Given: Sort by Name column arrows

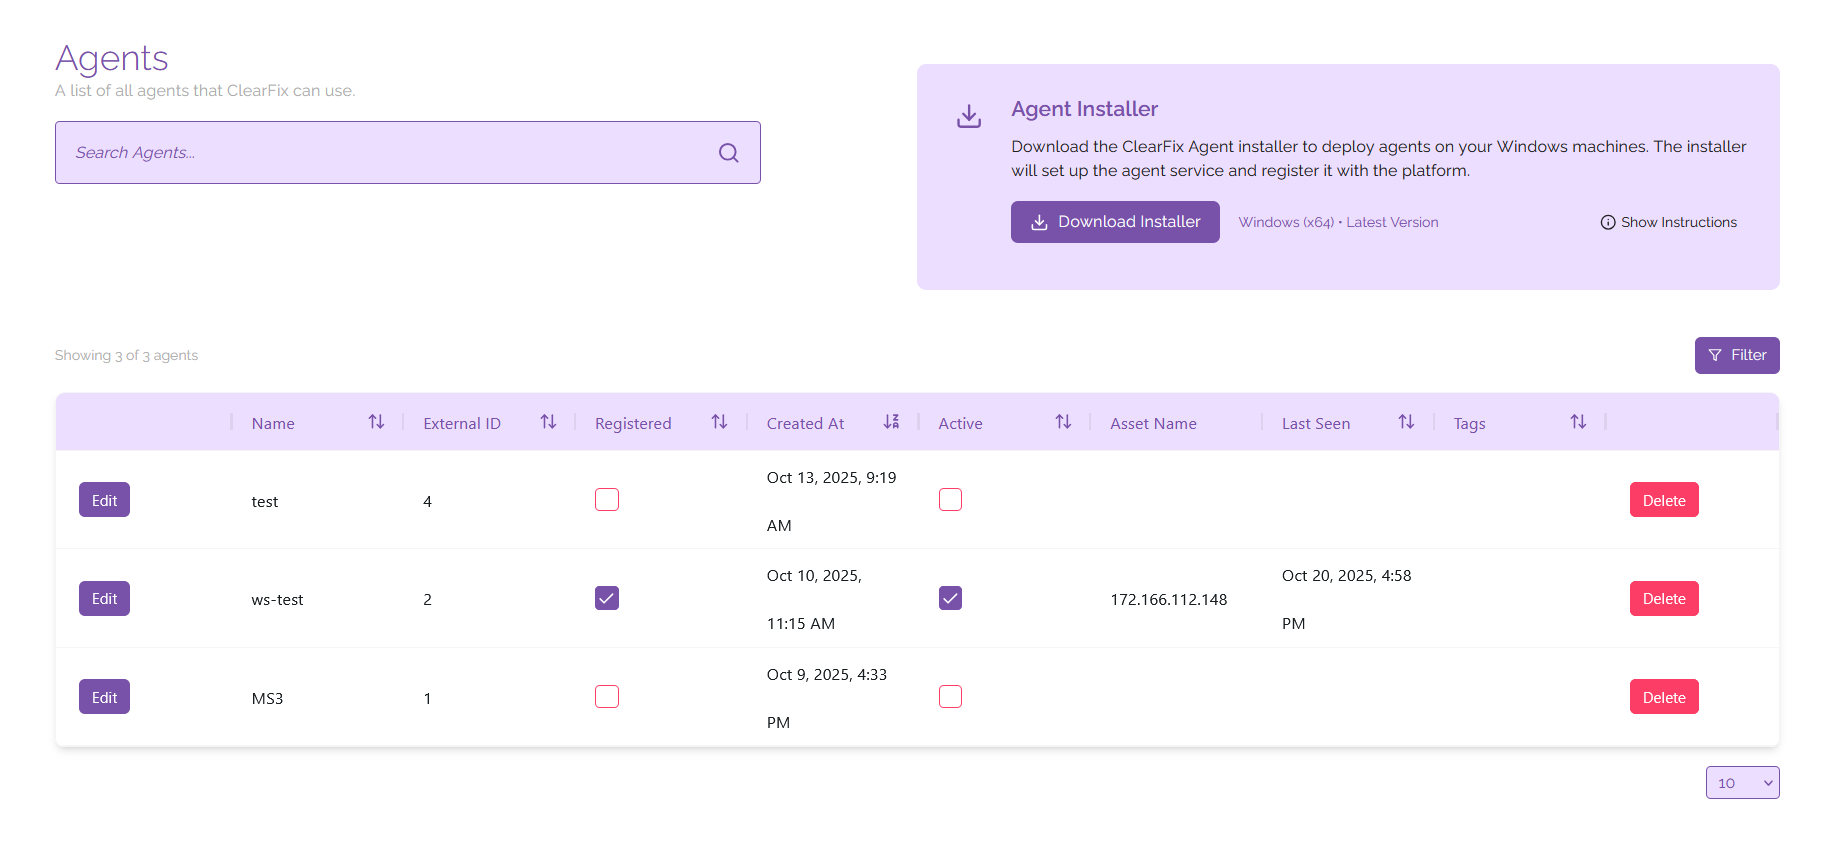Looking at the screenshot, I should (376, 422).
